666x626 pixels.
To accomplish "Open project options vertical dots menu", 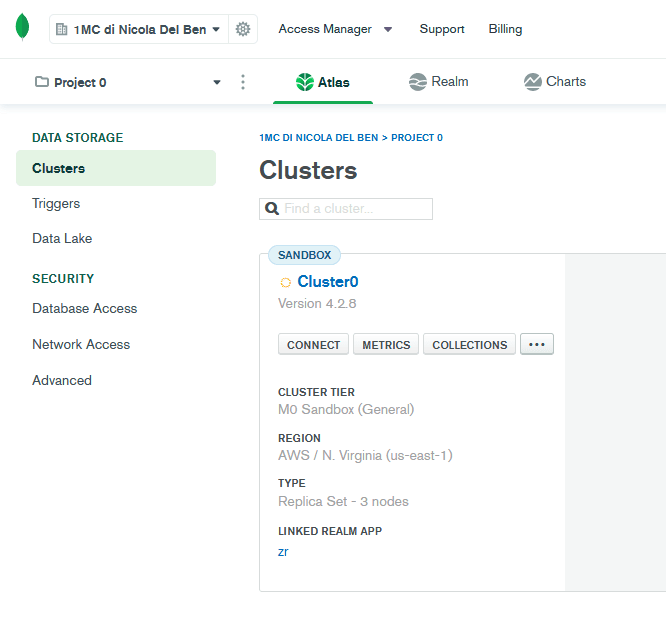I will [243, 82].
